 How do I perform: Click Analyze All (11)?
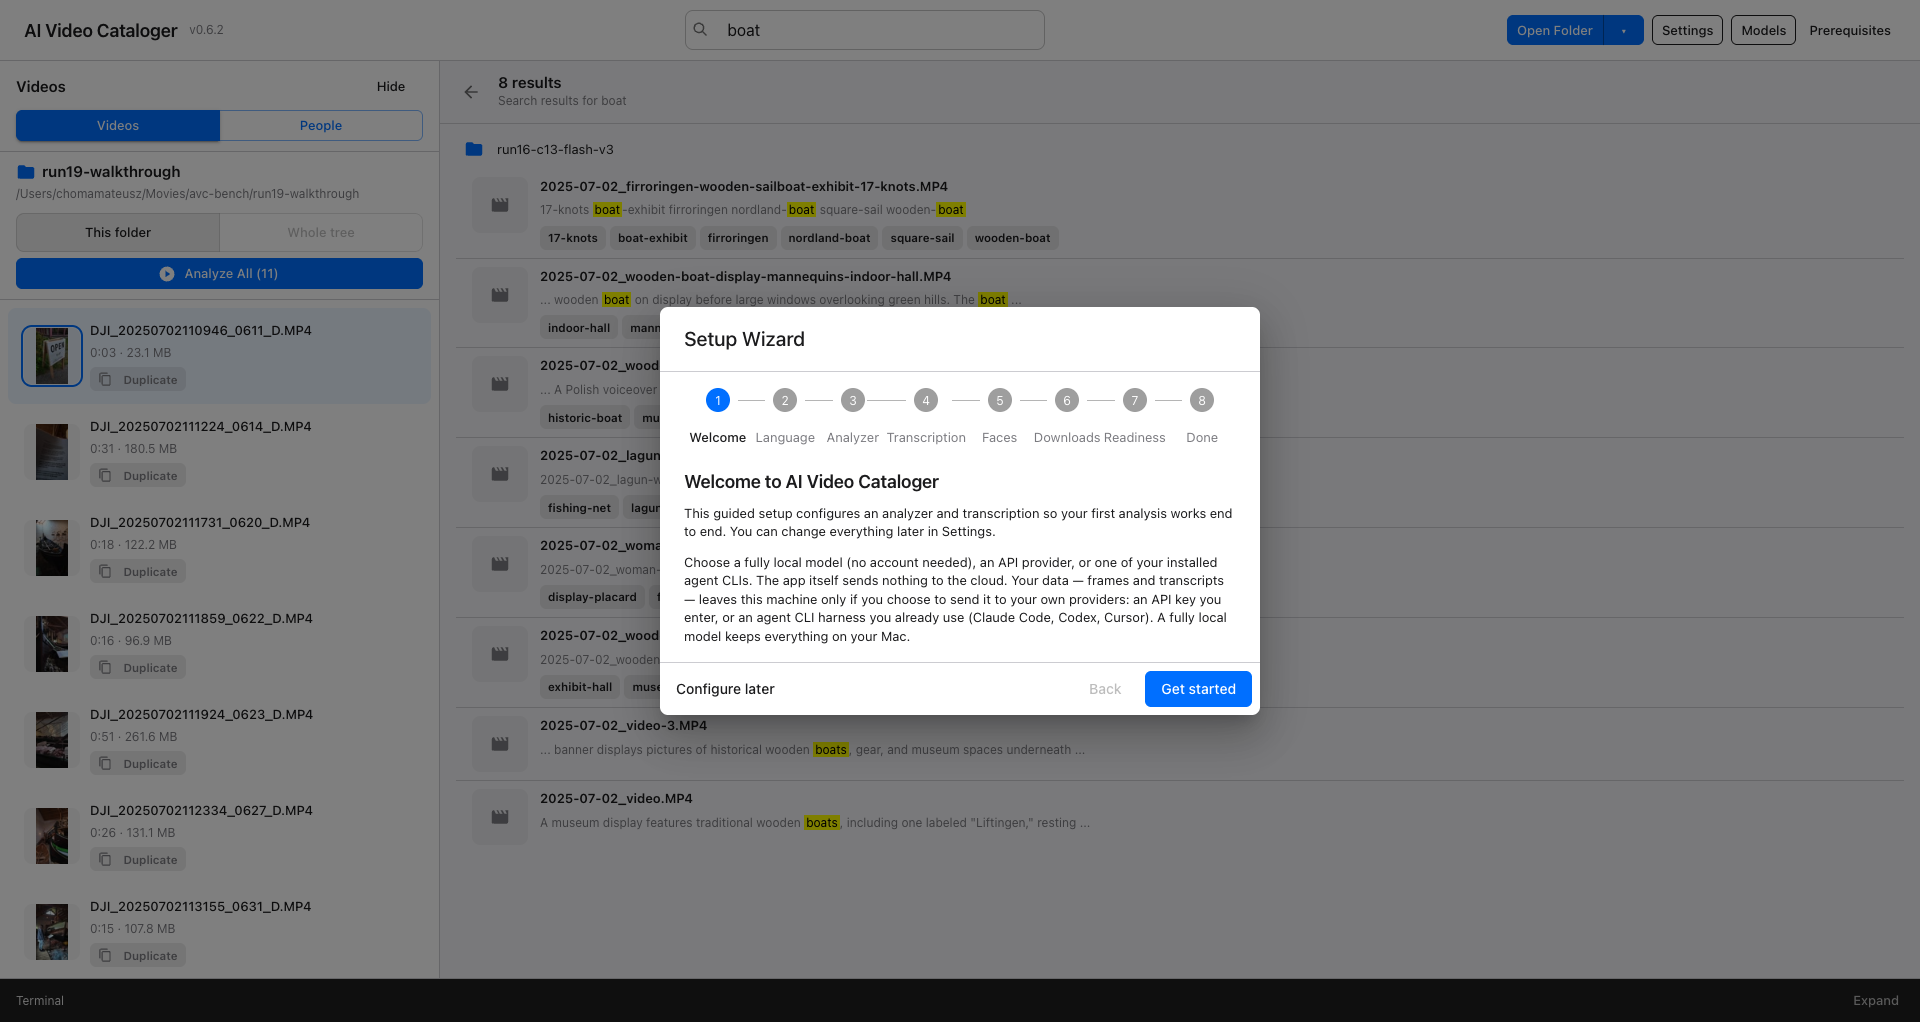click(x=219, y=274)
